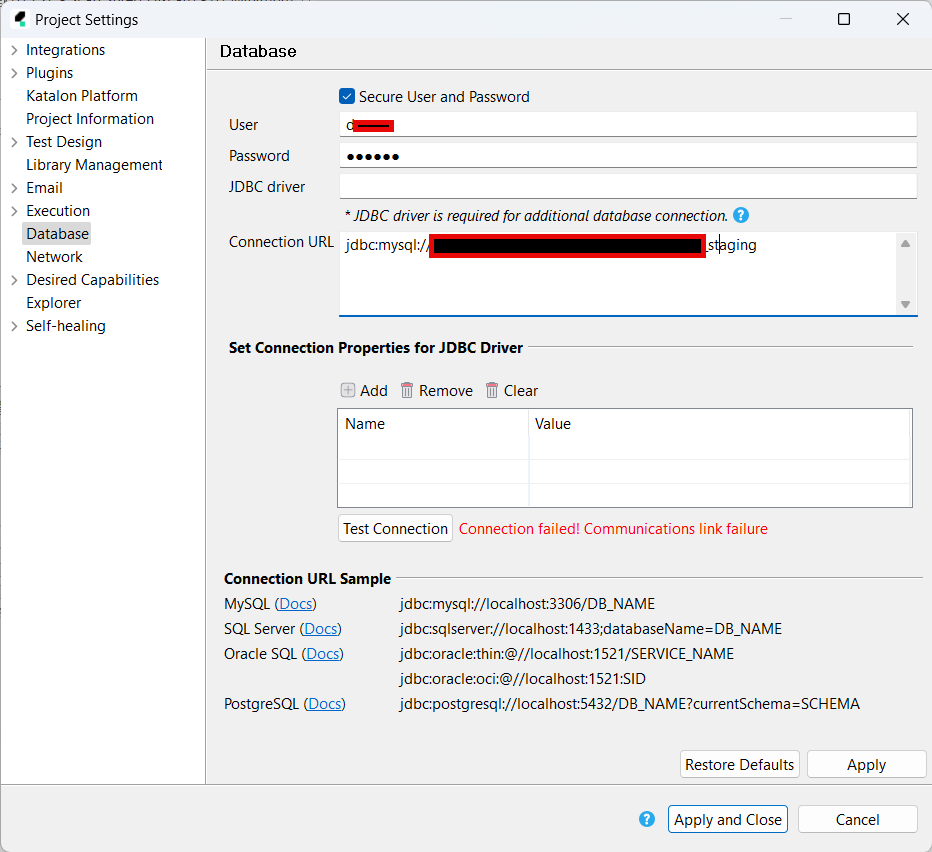Click the Clear properties trash icon

492,390
